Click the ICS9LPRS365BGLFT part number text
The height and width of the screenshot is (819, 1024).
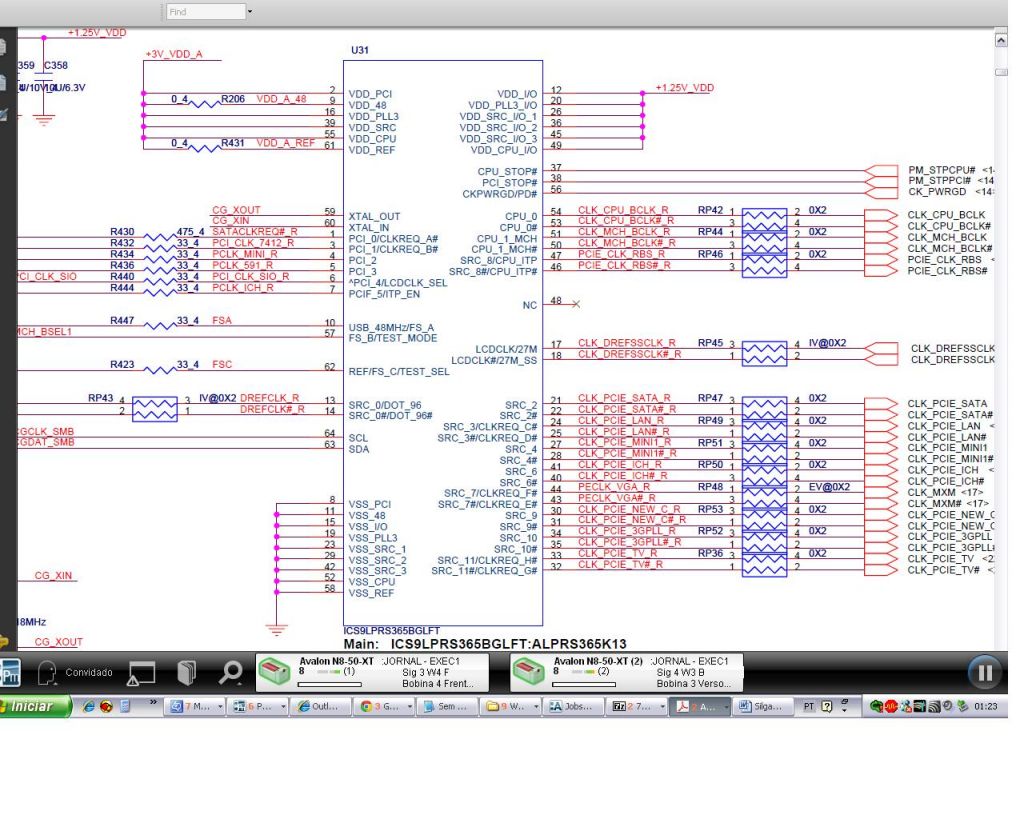point(392,631)
